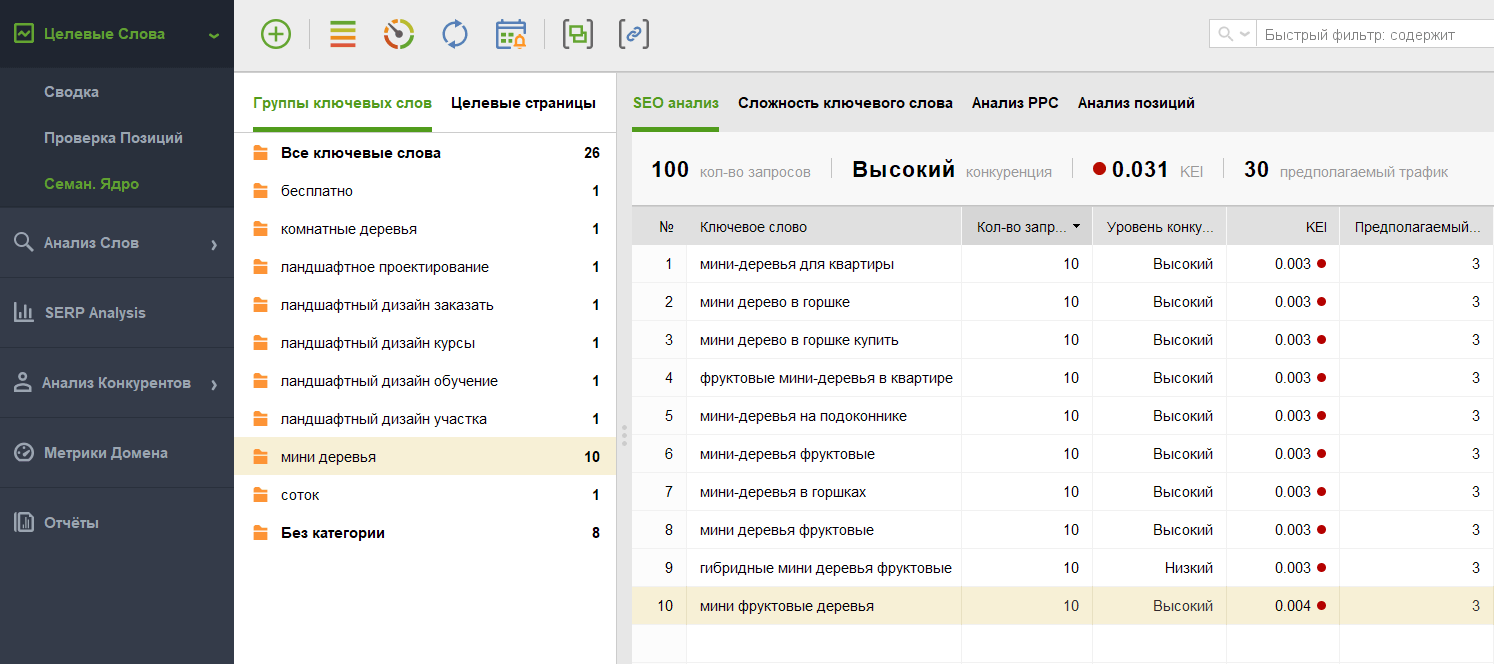The image size is (1494, 664).
Task: Open the calendar schedule icon
Action: [x=511, y=34]
